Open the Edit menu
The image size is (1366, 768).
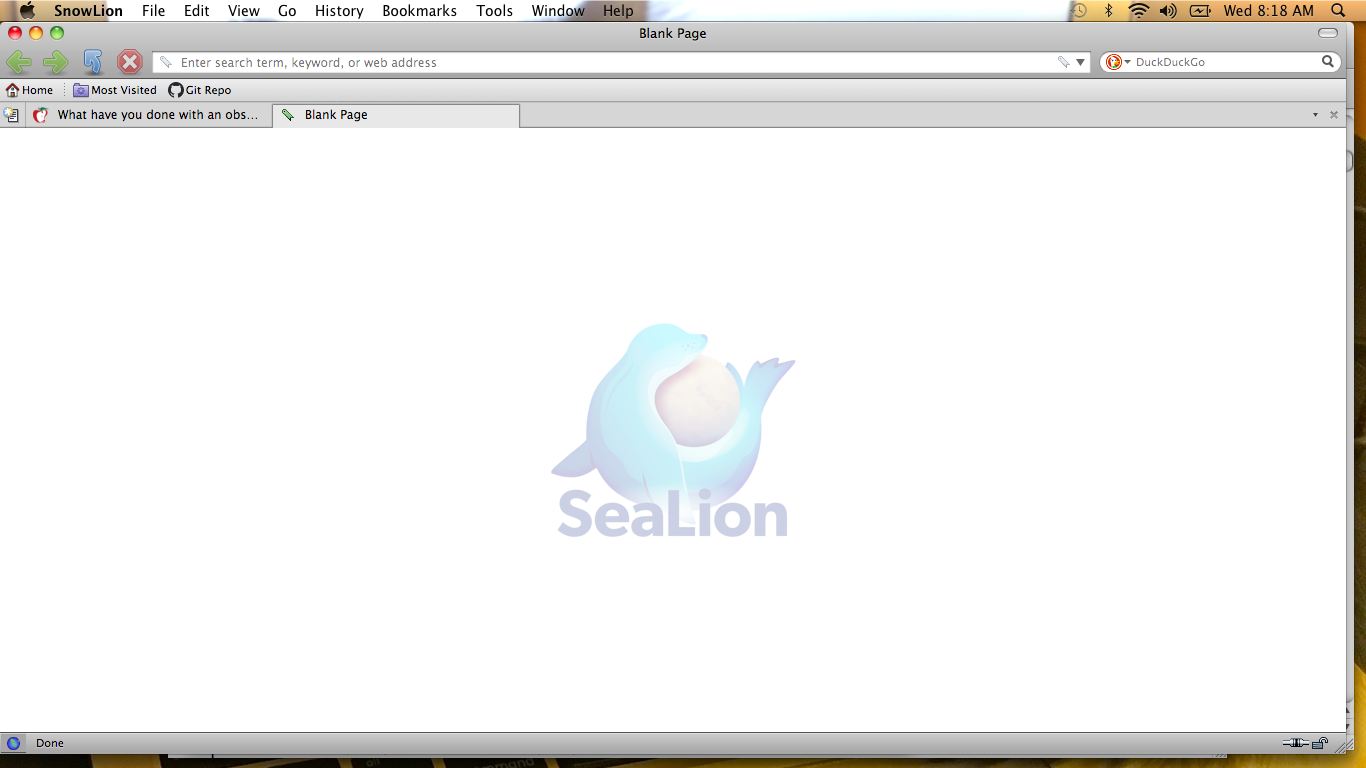coord(196,11)
